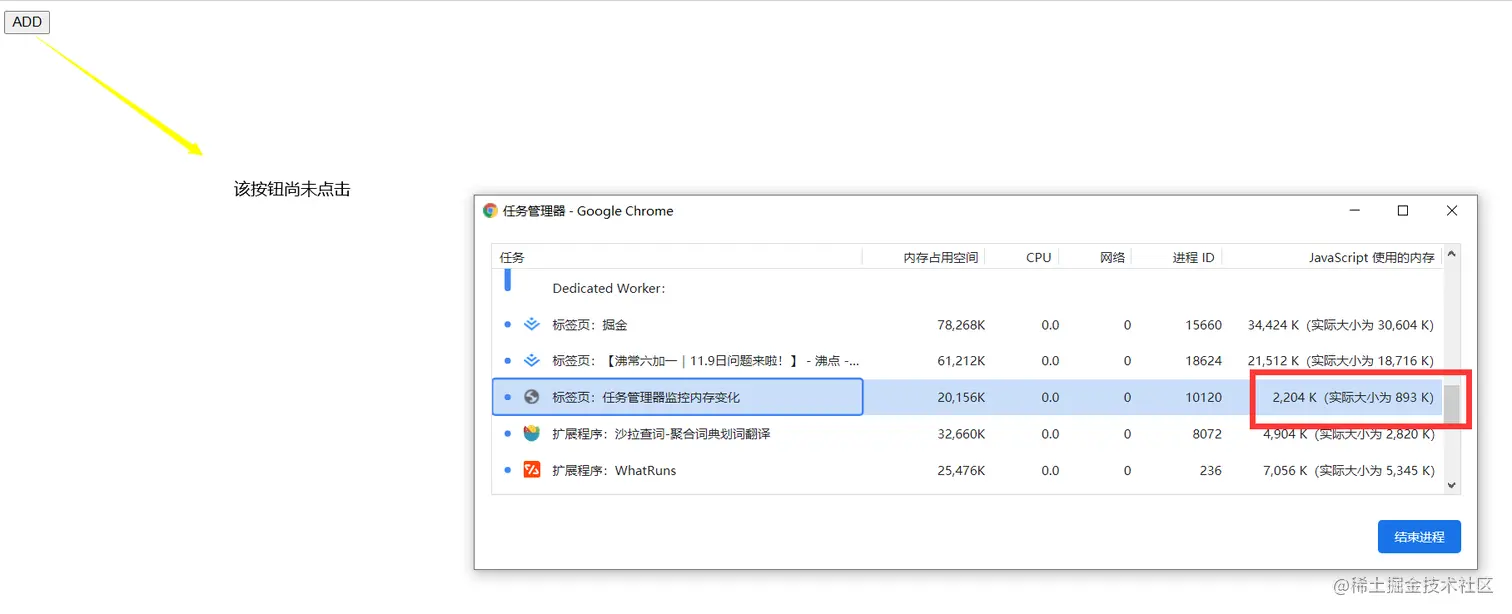
Task: Select the 标签页：掘金 task row
Action: click(967, 325)
